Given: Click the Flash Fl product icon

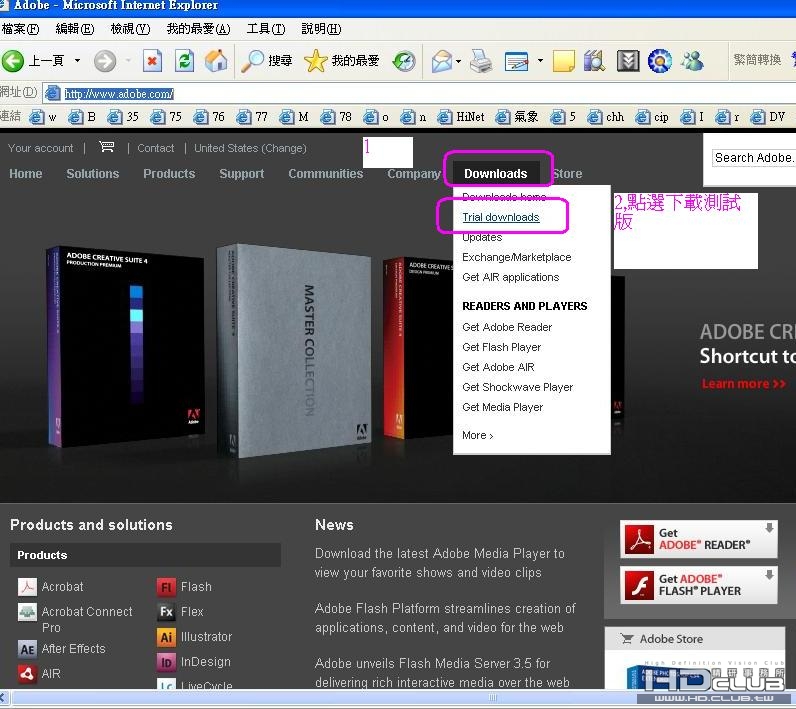Looking at the screenshot, I should [x=167, y=587].
